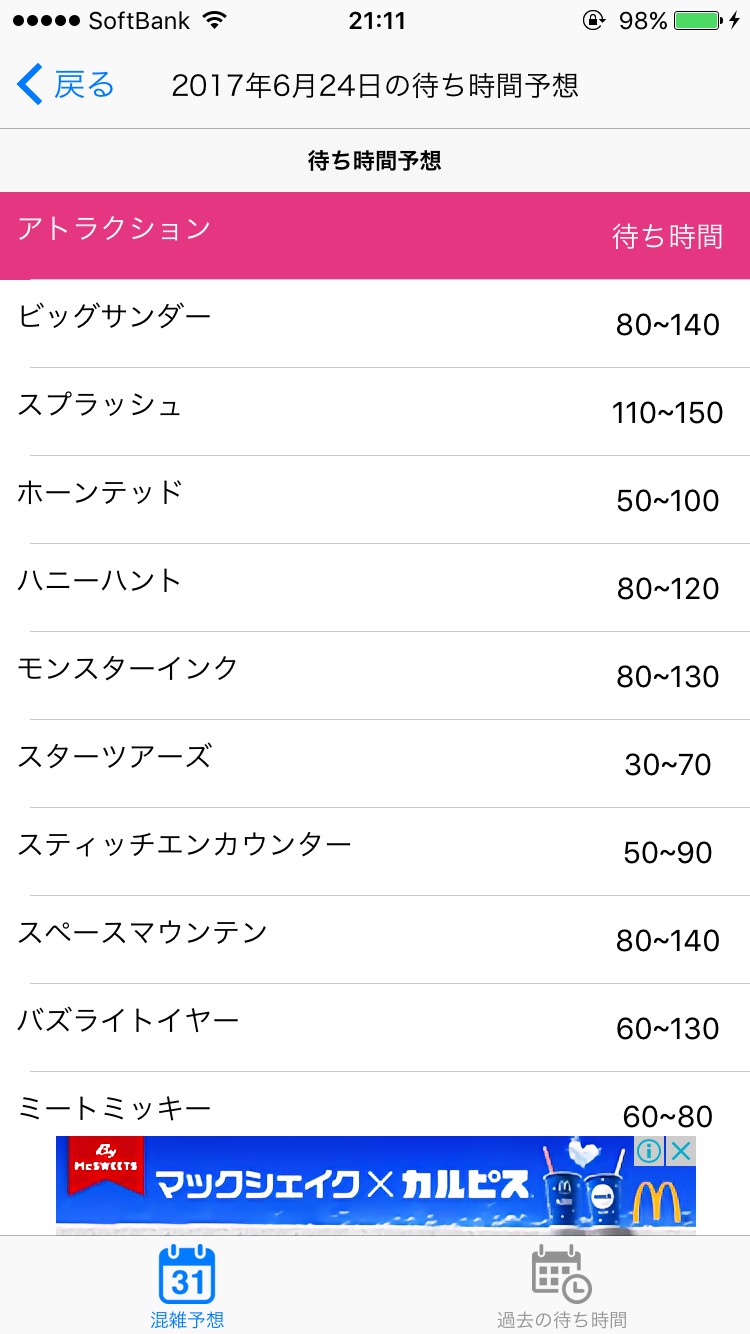The image size is (750, 1334).
Task: Open the 過去の待ち時間 clock-calendar icon
Action: [561, 1273]
